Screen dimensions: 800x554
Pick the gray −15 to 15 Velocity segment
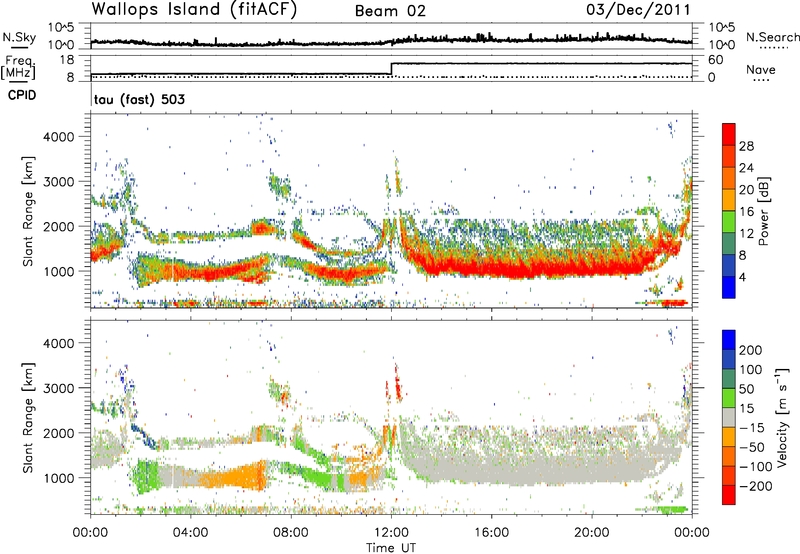729,417
